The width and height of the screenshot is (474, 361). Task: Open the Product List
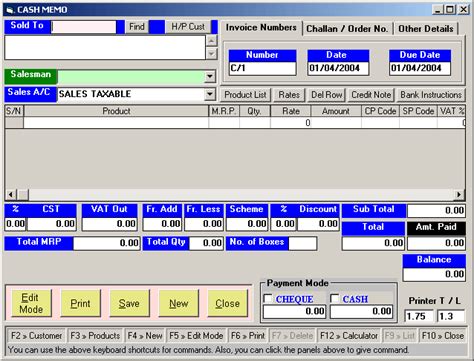pos(245,95)
